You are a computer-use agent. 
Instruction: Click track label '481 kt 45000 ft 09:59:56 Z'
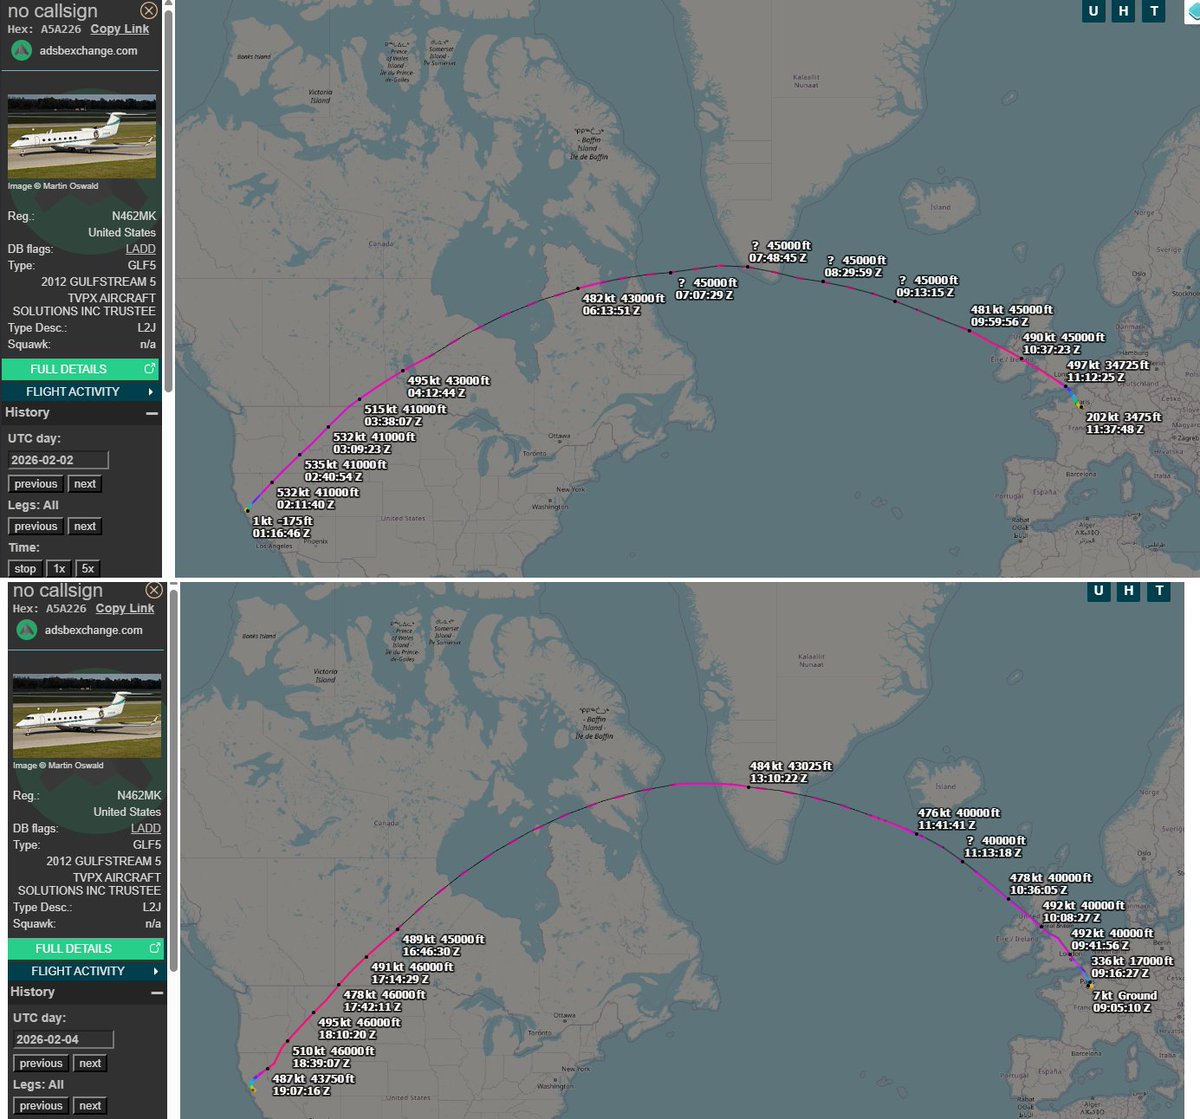pos(1012,315)
